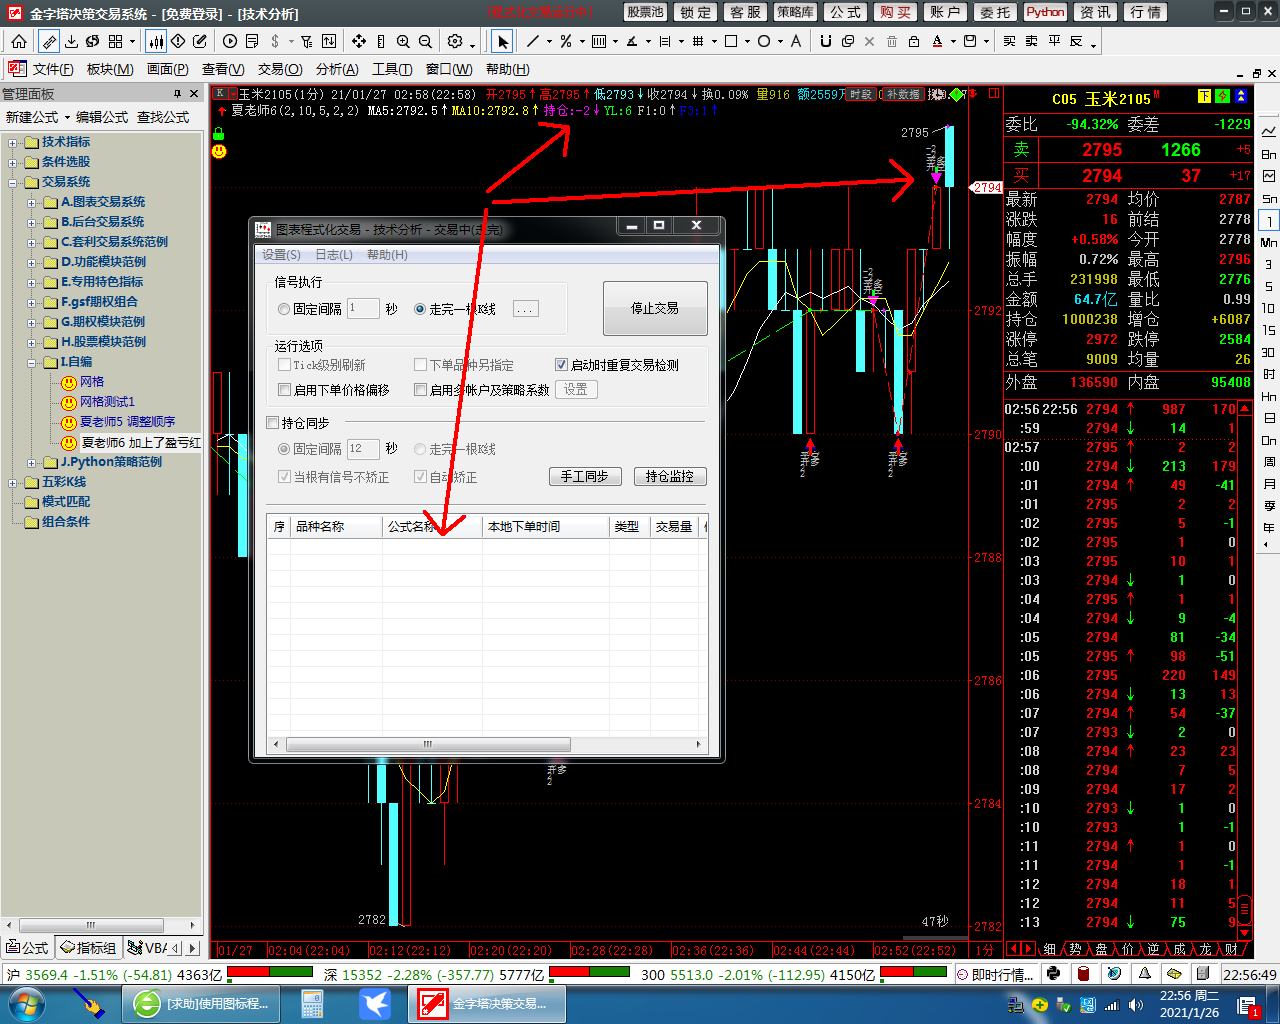Viewport: 1280px width, 1024px height.
Task: Select the line drawing tool
Action: coord(532,41)
